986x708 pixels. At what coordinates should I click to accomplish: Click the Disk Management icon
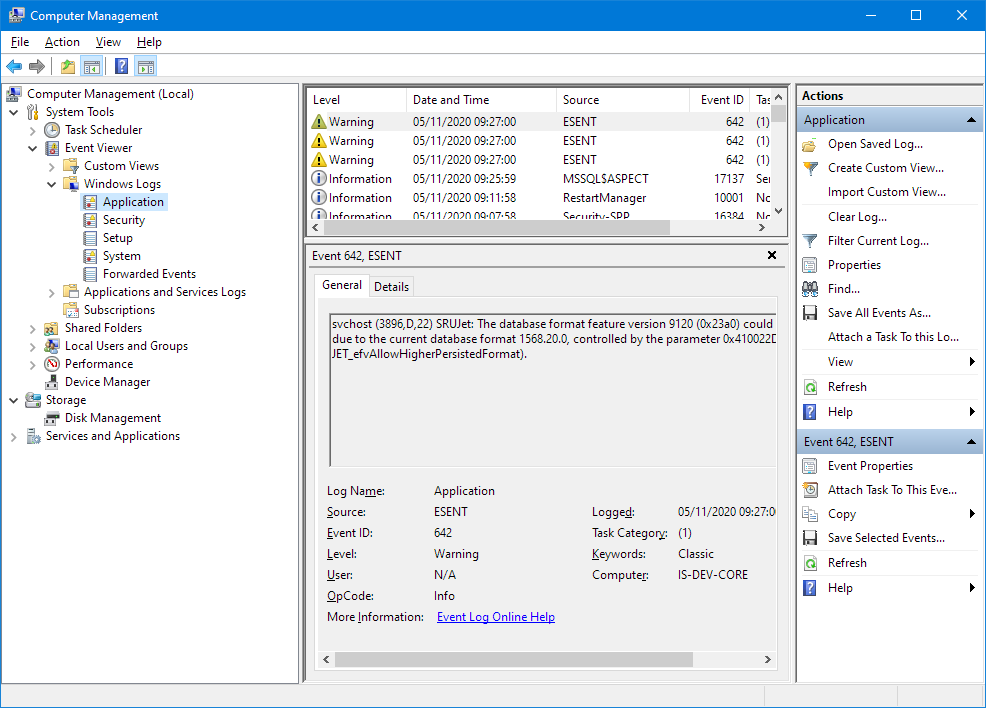(52, 418)
